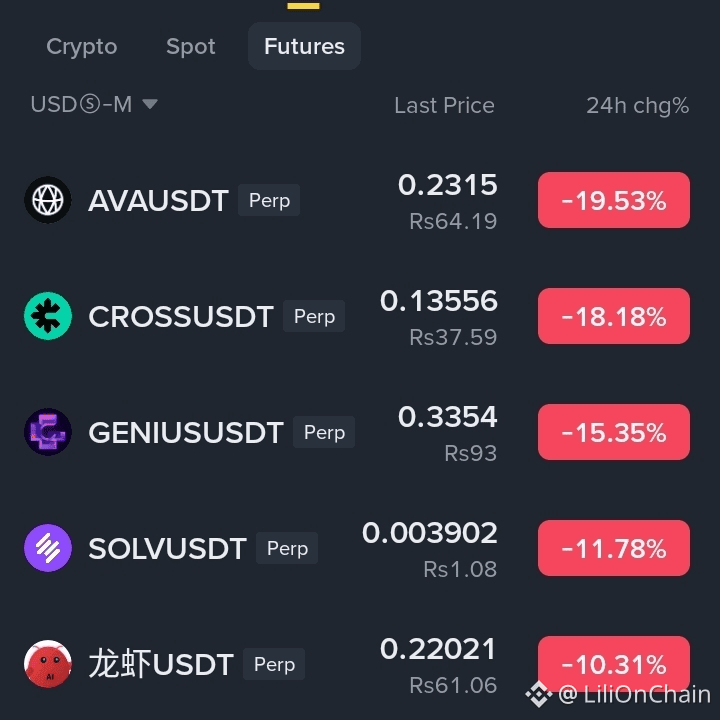Expand the USDⓈ-M market dropdown arrow
This screenshot has height=720, width=720.
click(x=150, y=104)
